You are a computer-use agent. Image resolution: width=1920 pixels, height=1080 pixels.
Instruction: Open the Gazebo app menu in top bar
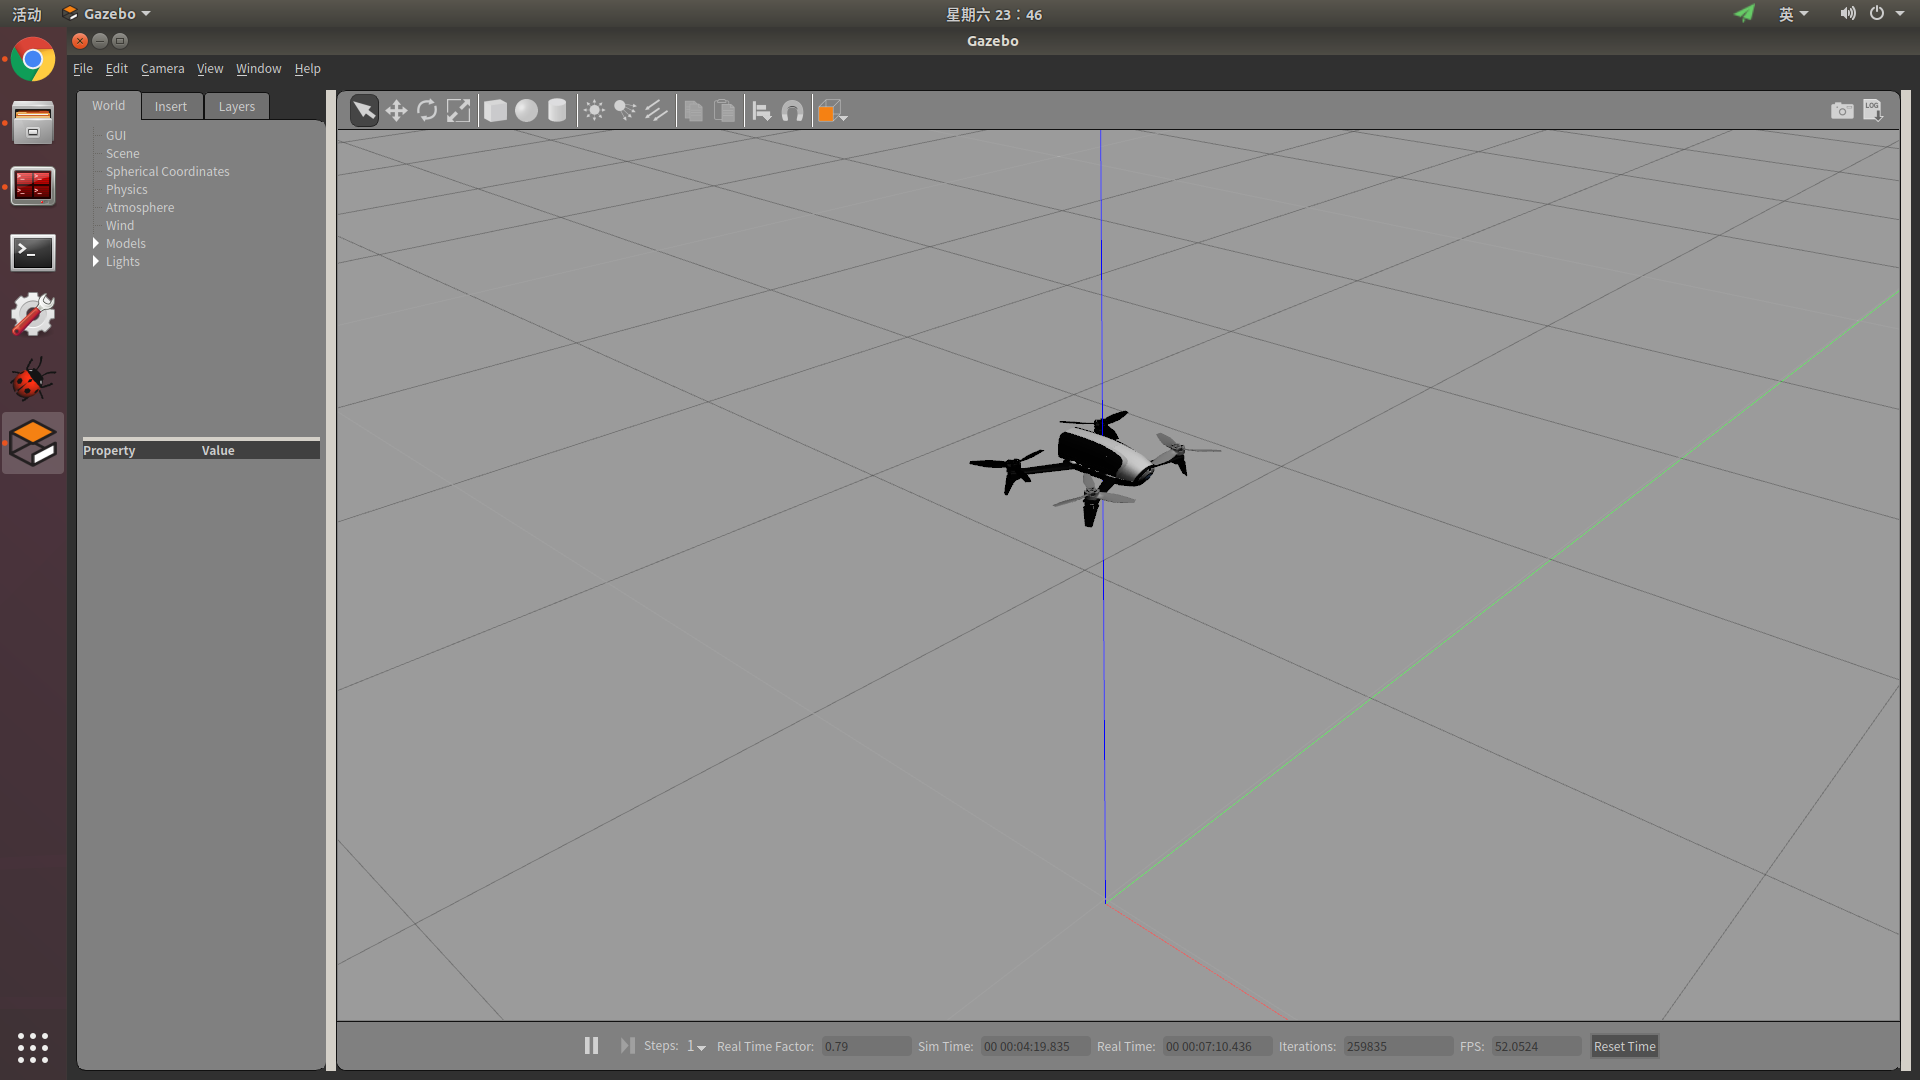107,14
